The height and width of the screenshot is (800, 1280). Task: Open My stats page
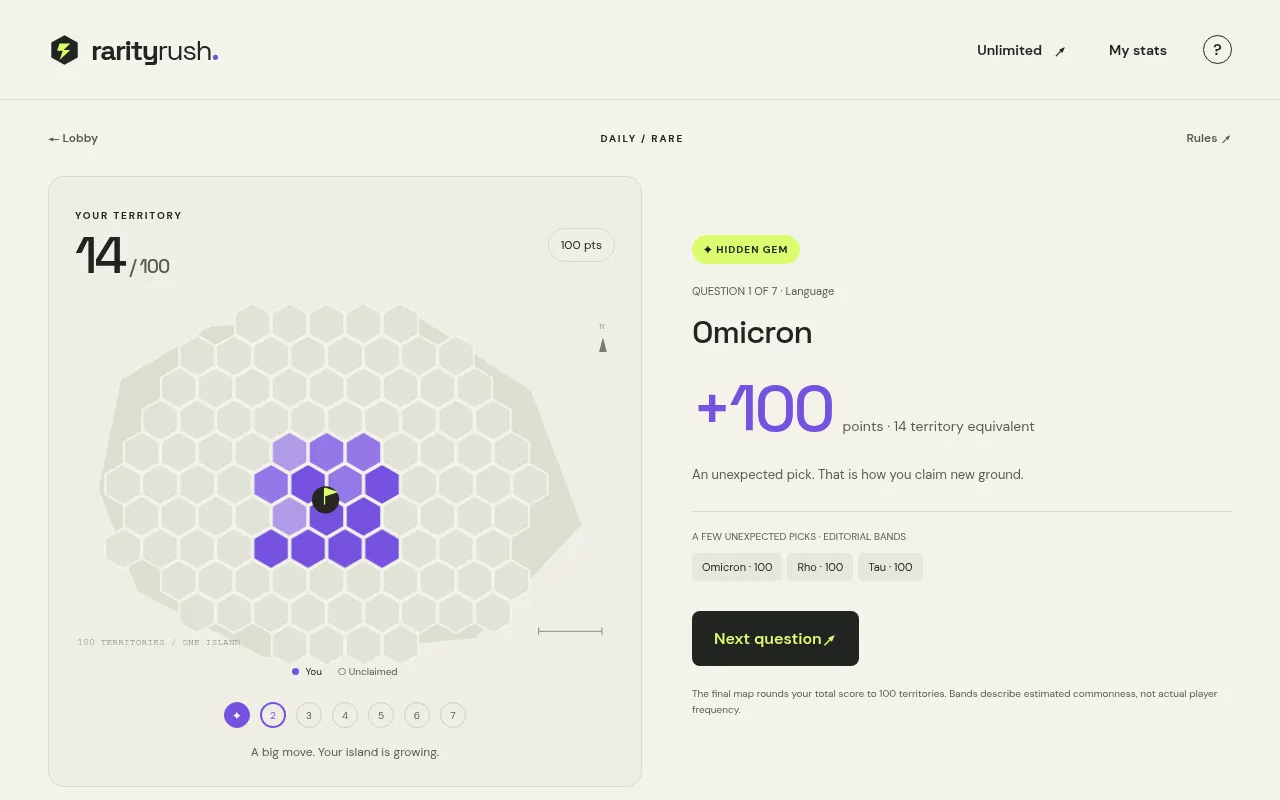[x=1138, y=50]
